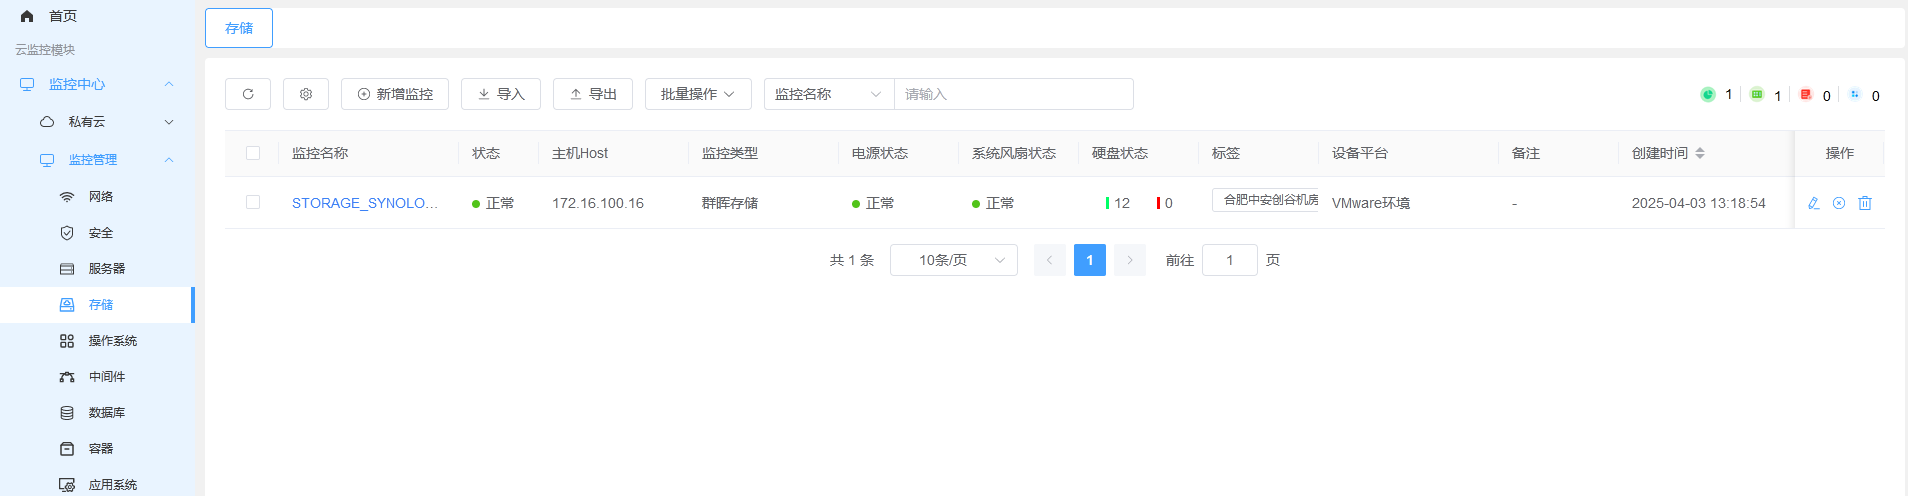Screen dimensions: 1908x496
Task: Click the 导出 export button
Action: pyautogui.click(x=593, y=94)
